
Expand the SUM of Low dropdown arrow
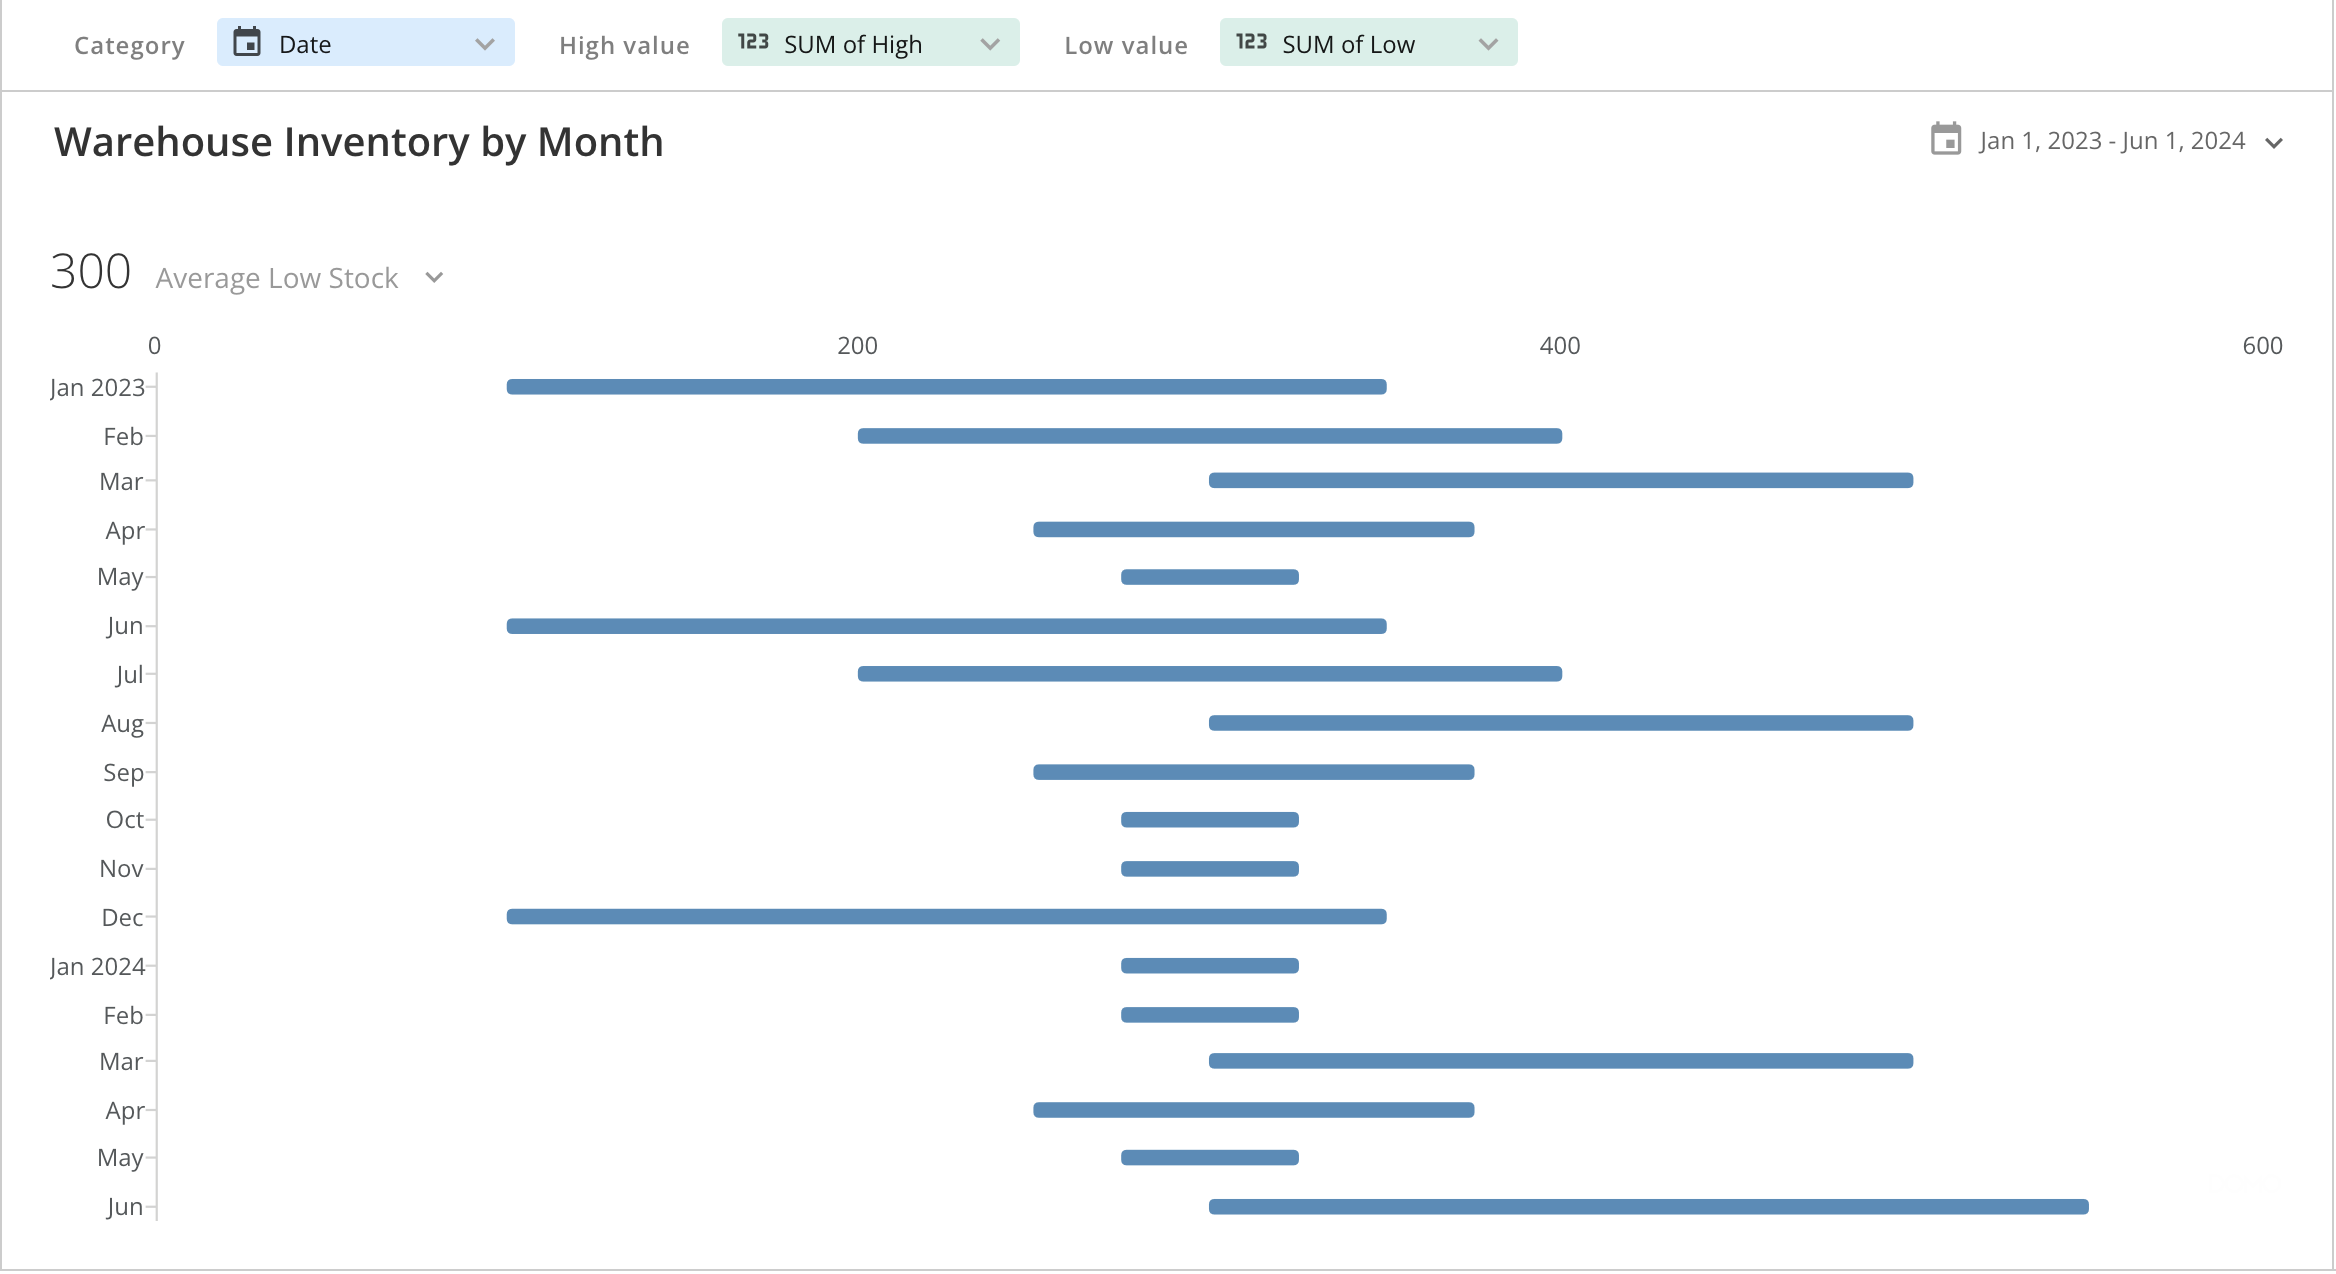pos(1488,44)
